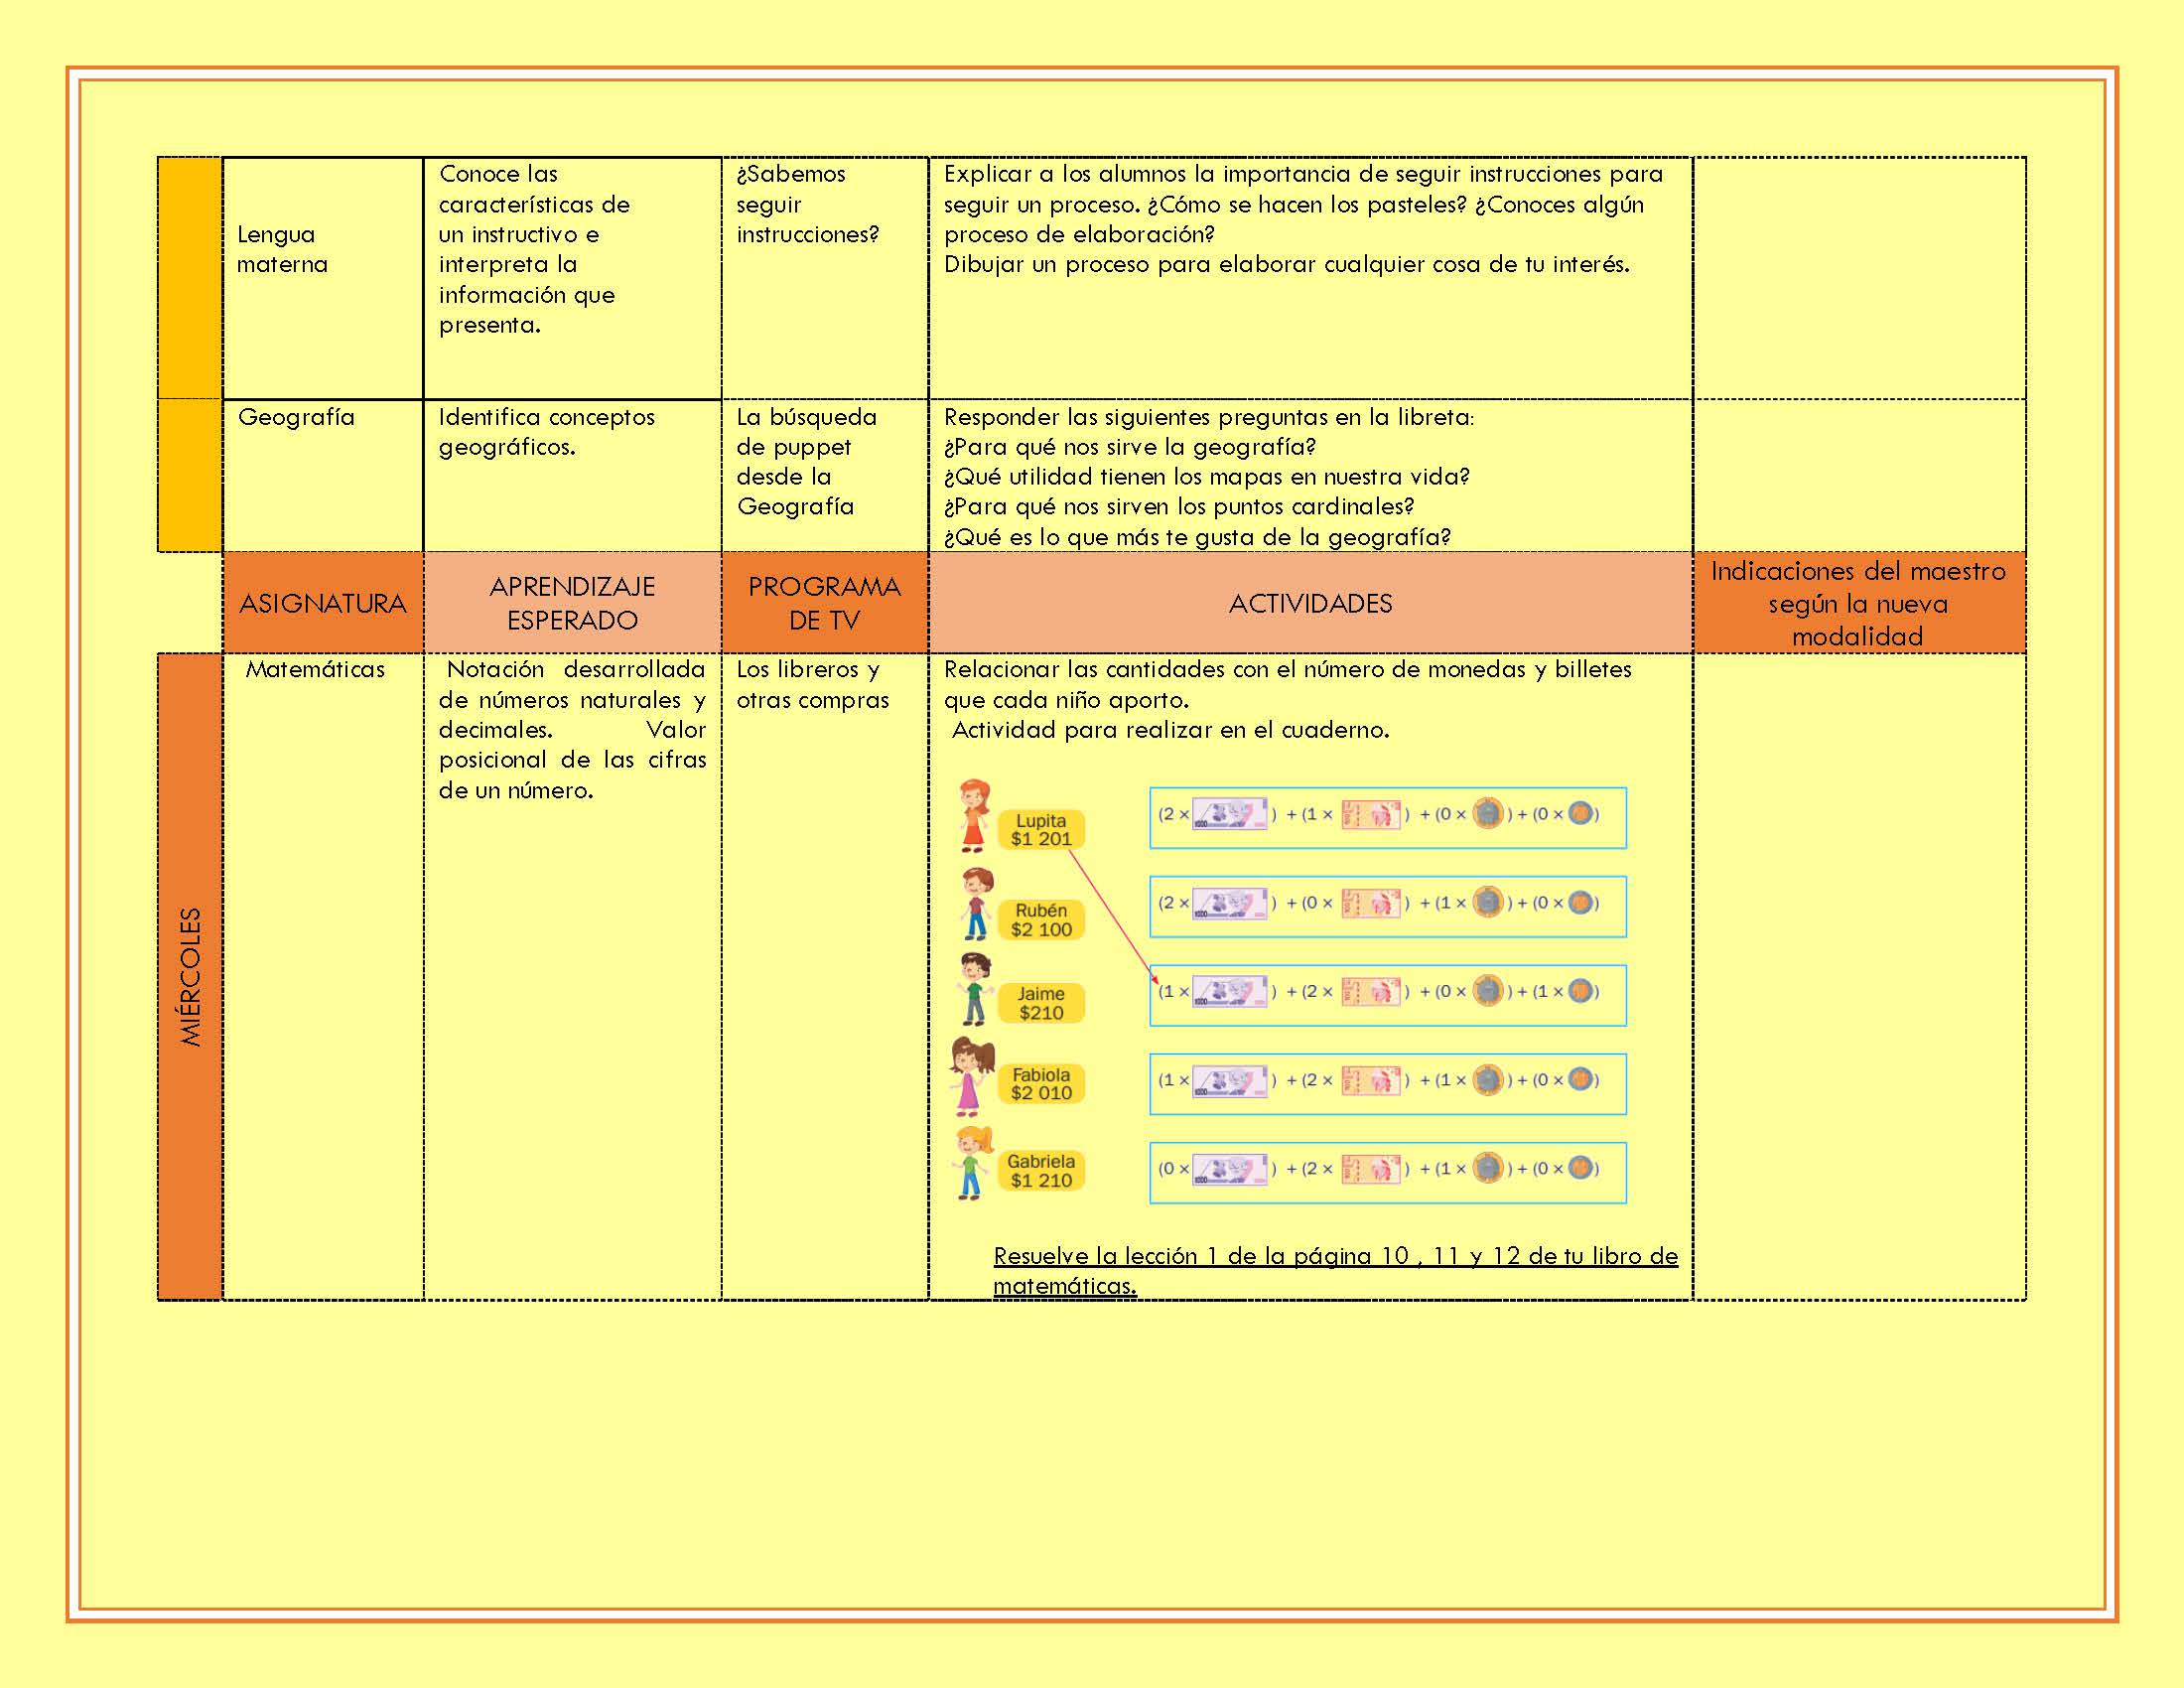The height and width of the screenshot is (1688, 2184).
Task: Click the vertical MIÉRCOLES label
Action: coord(190,977)
